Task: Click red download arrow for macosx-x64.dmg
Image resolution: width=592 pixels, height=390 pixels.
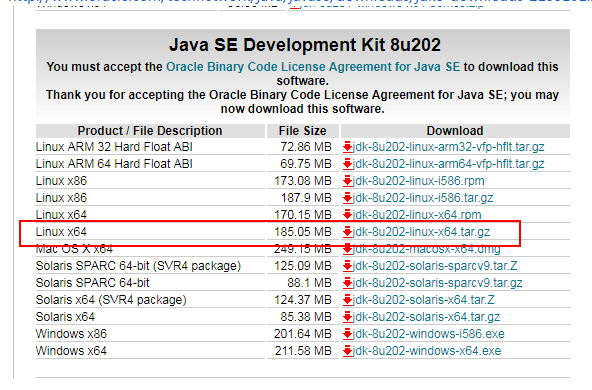Action: tap(347, 249)
